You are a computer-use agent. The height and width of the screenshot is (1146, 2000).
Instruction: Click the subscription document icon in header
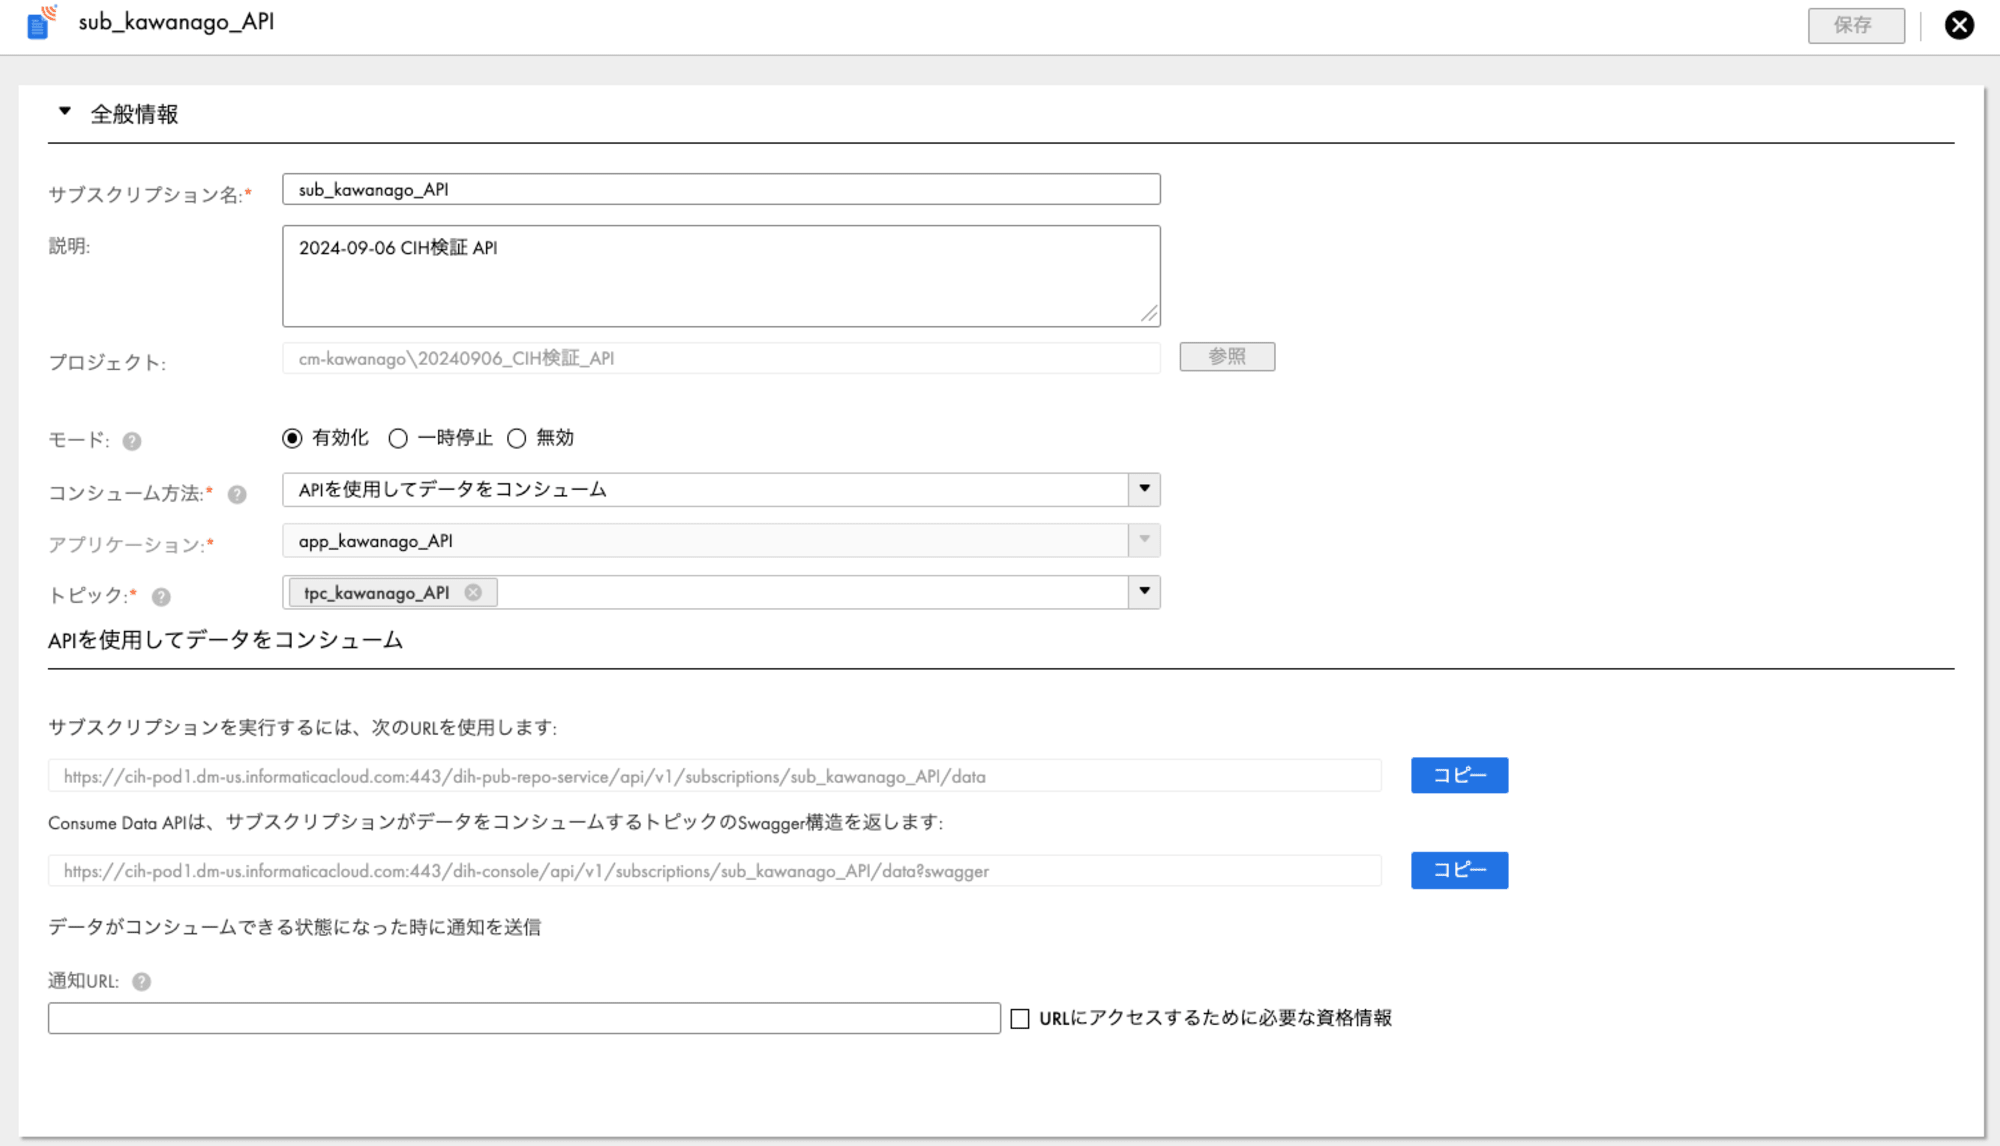point(41,22)
